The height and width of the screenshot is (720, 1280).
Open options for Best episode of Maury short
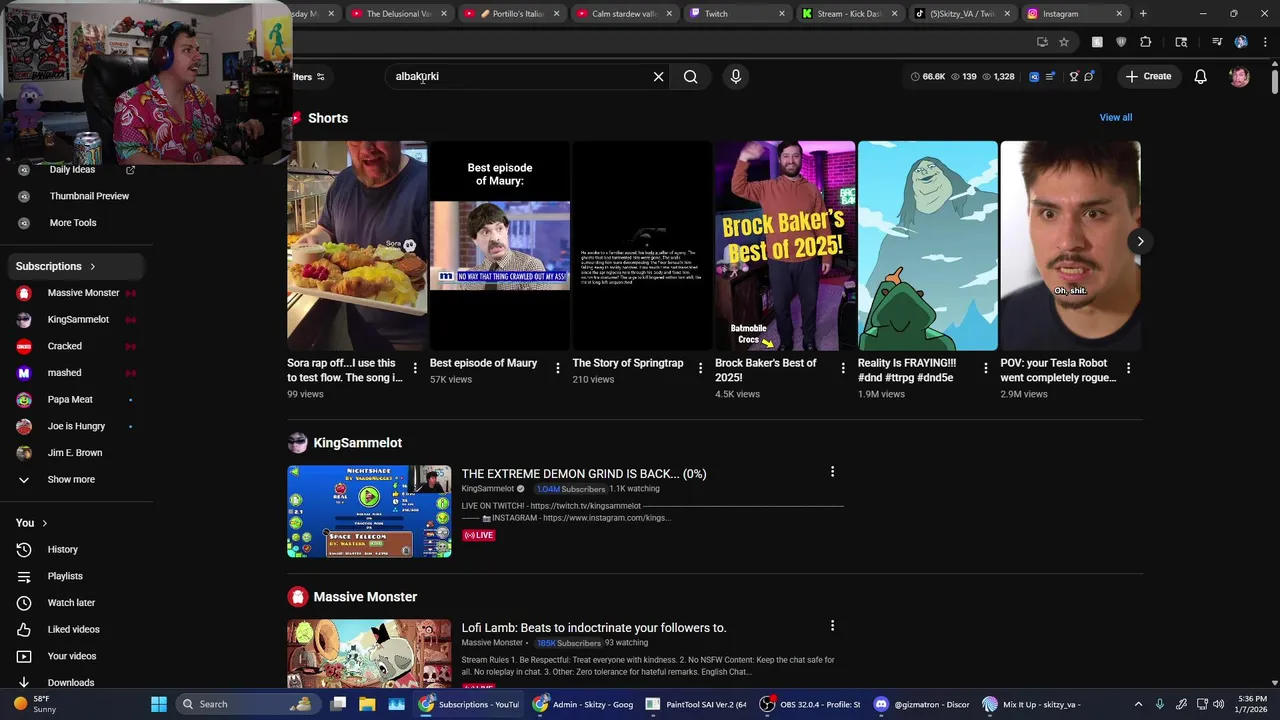pyautogui.click(x=557, y=368)
